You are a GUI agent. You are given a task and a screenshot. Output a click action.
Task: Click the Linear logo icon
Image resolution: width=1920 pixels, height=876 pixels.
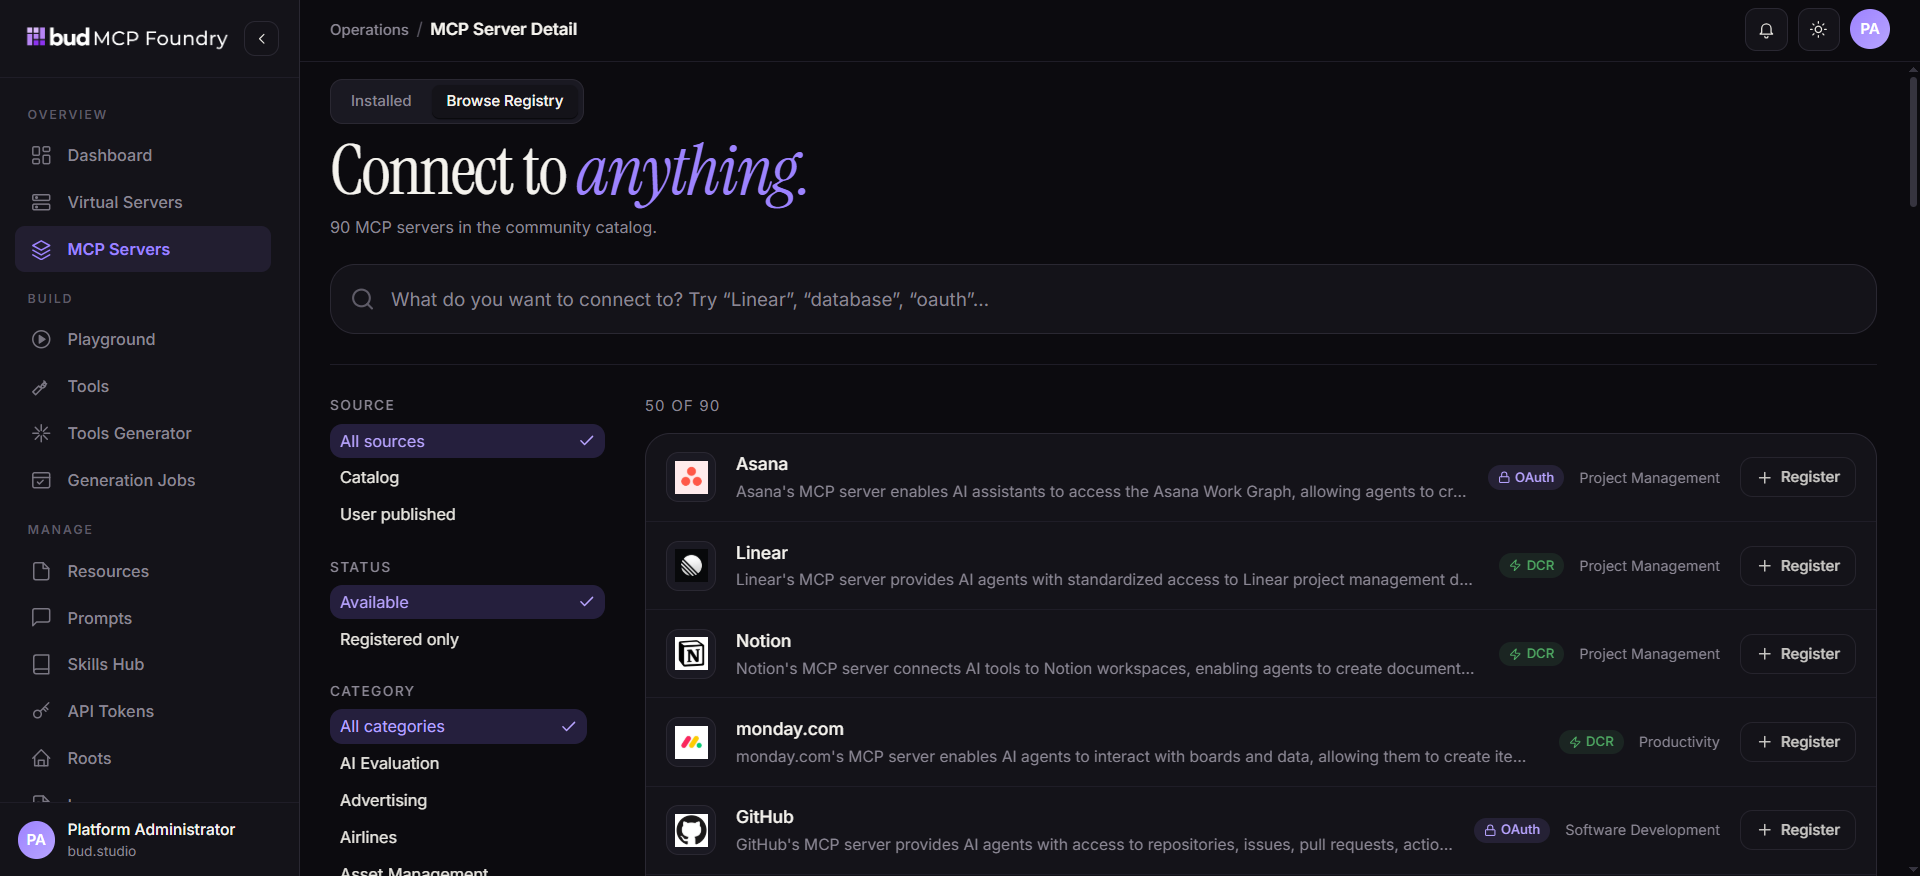[691, 566]
